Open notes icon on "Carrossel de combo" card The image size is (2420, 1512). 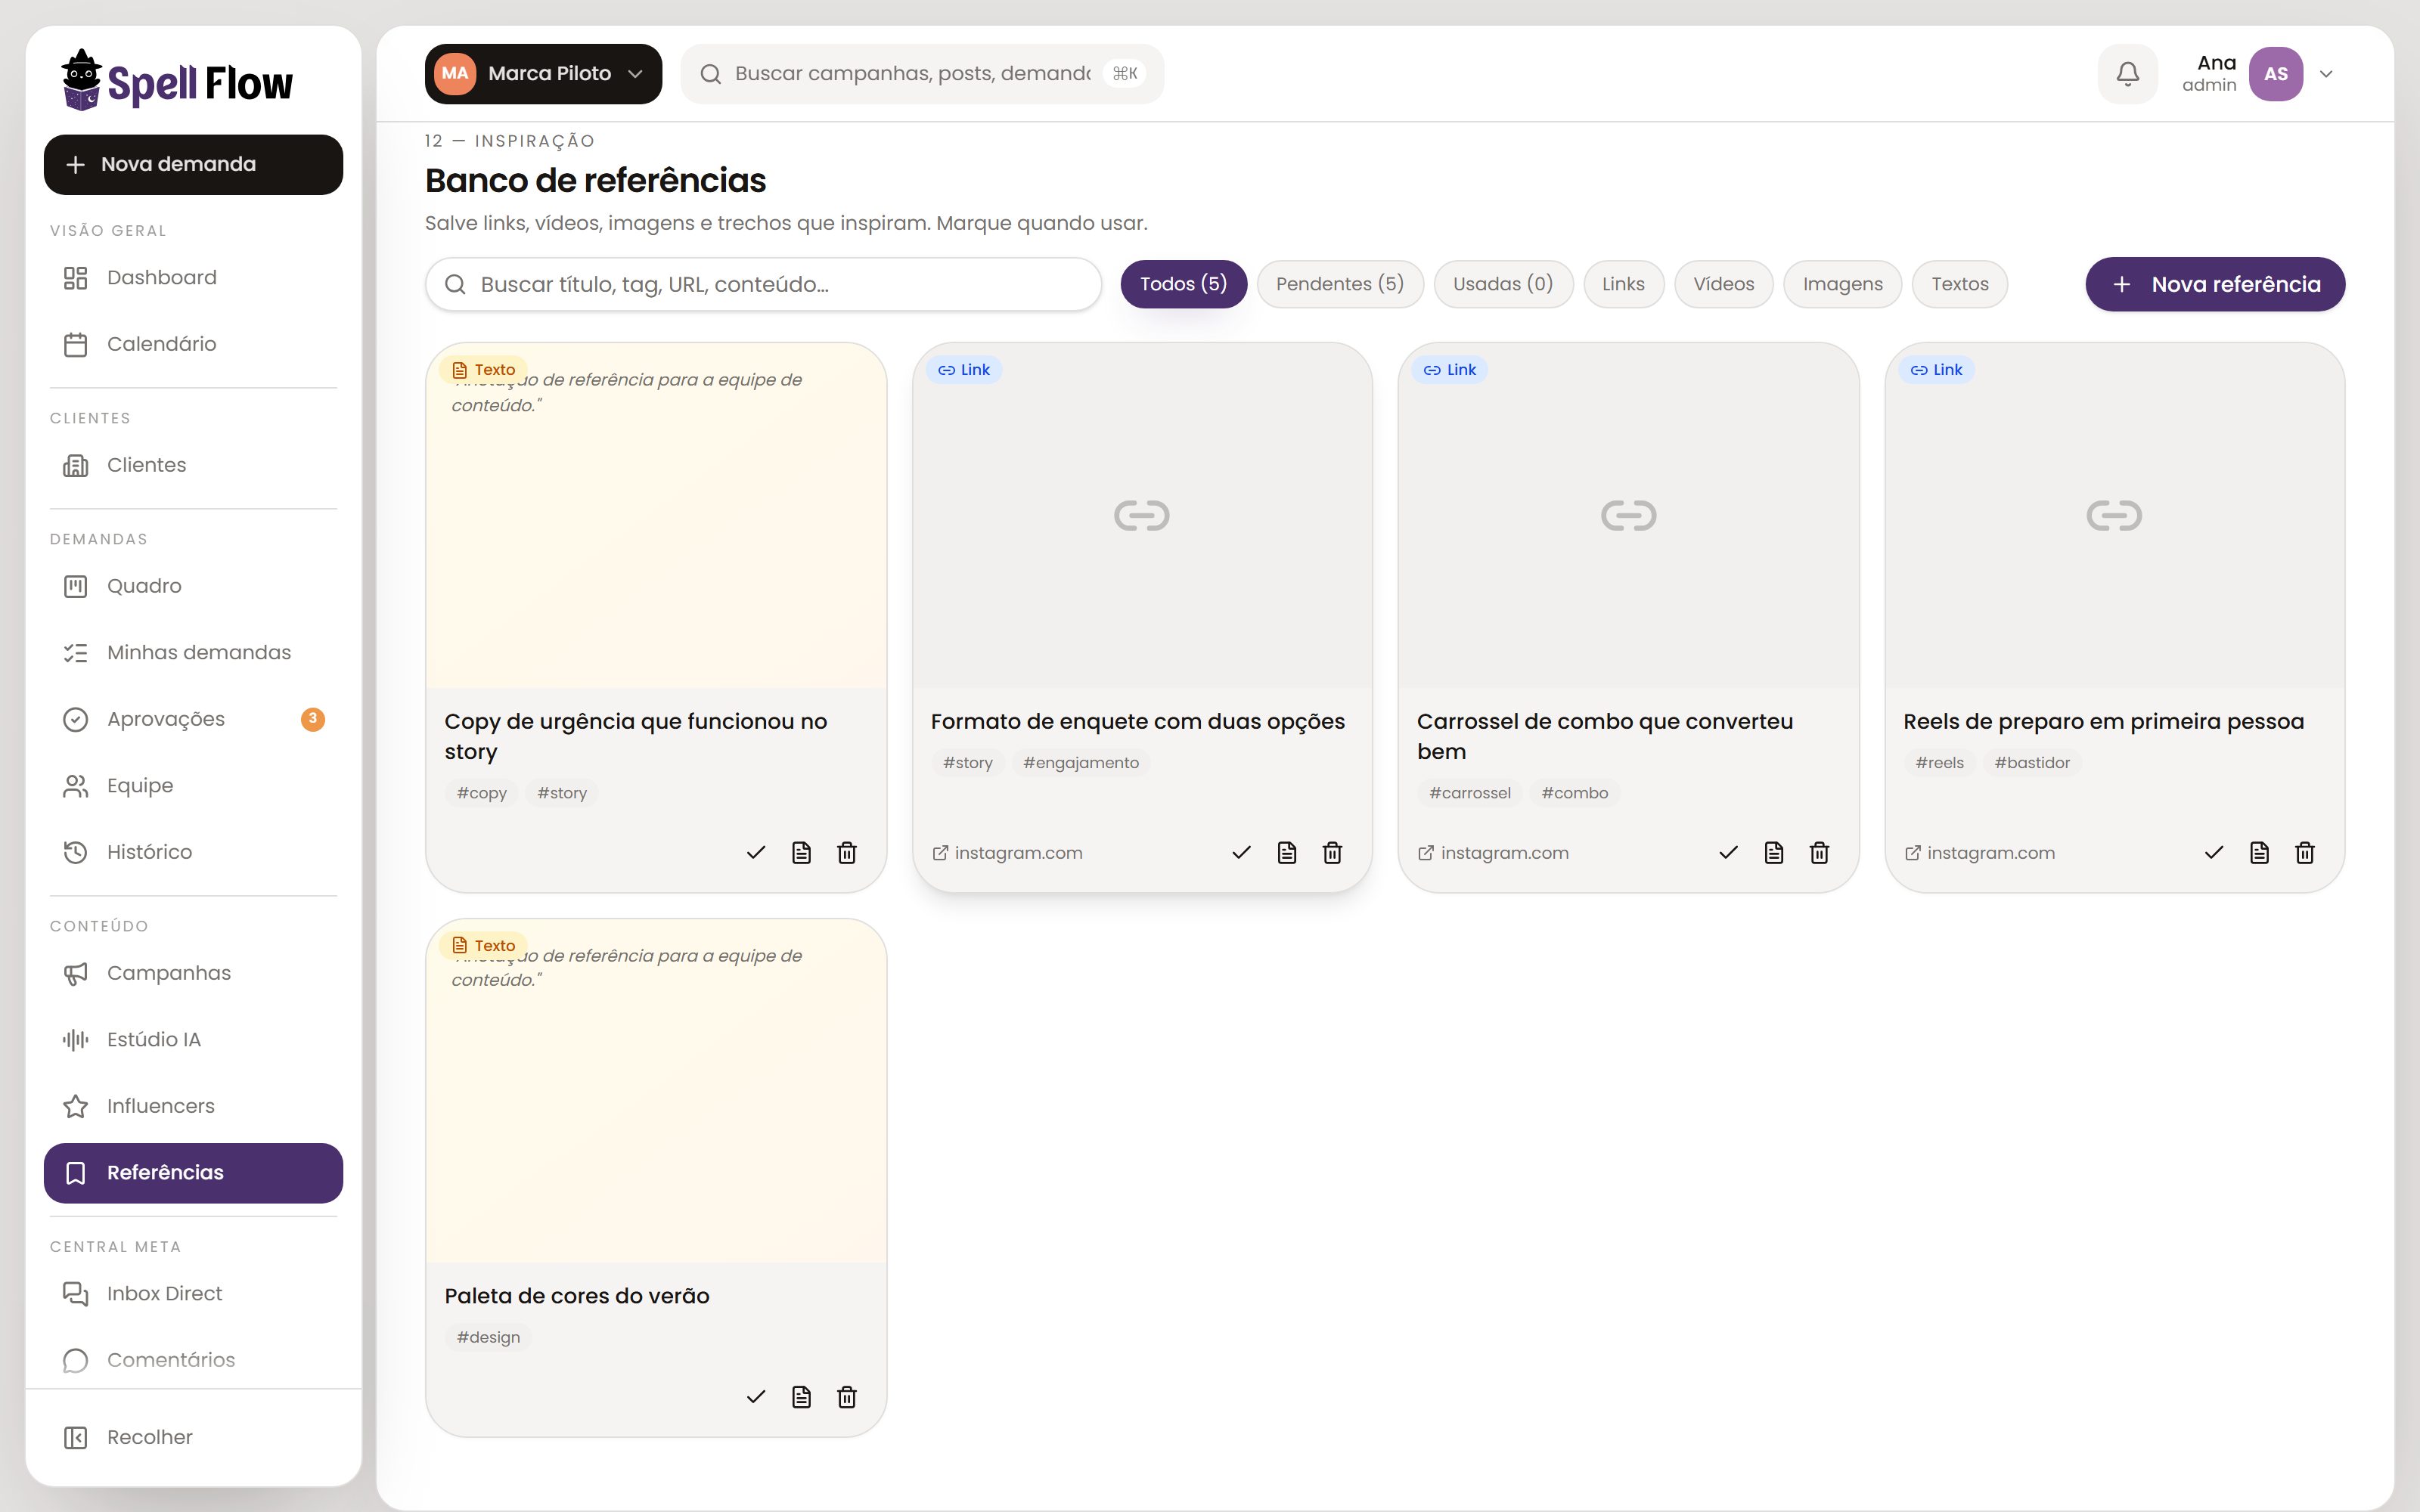(x=1773, y=853)
